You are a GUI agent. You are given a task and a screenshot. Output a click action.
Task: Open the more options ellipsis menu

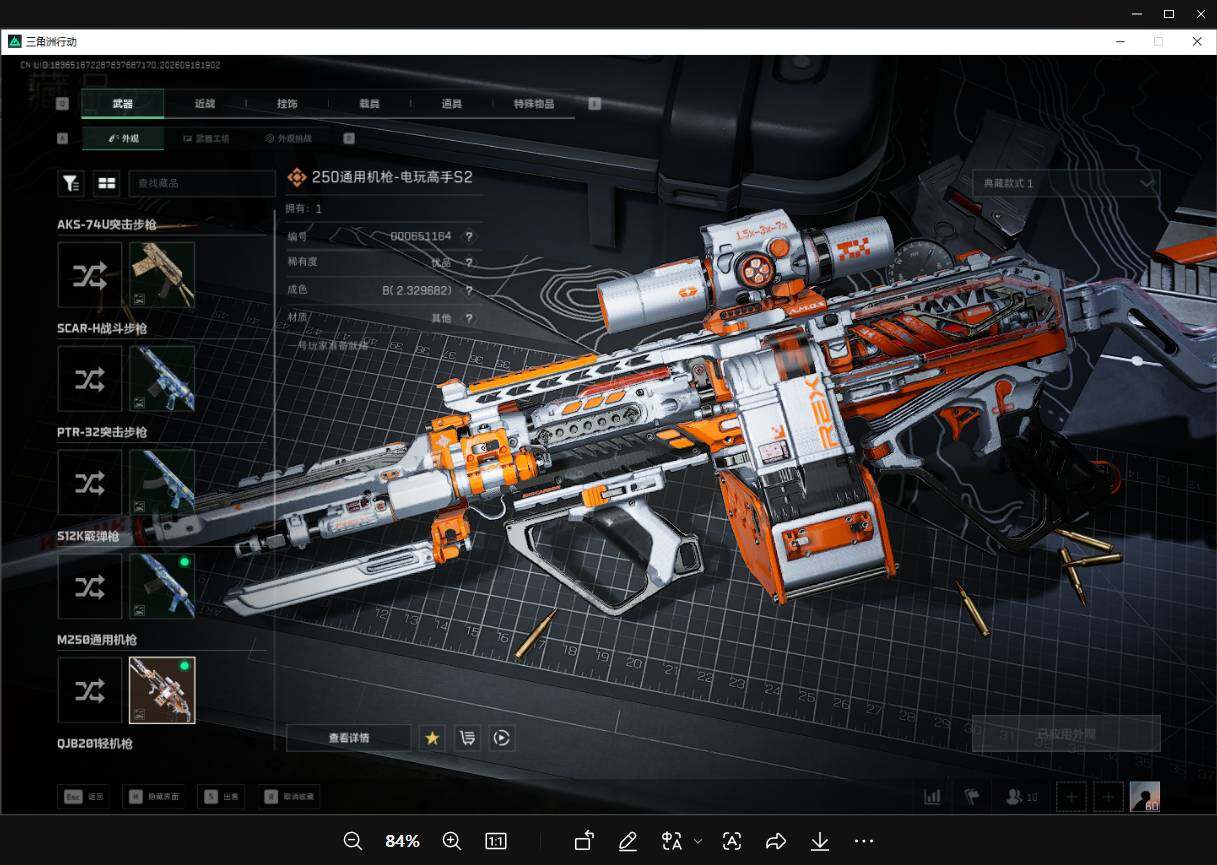click(x=865, y=841)
